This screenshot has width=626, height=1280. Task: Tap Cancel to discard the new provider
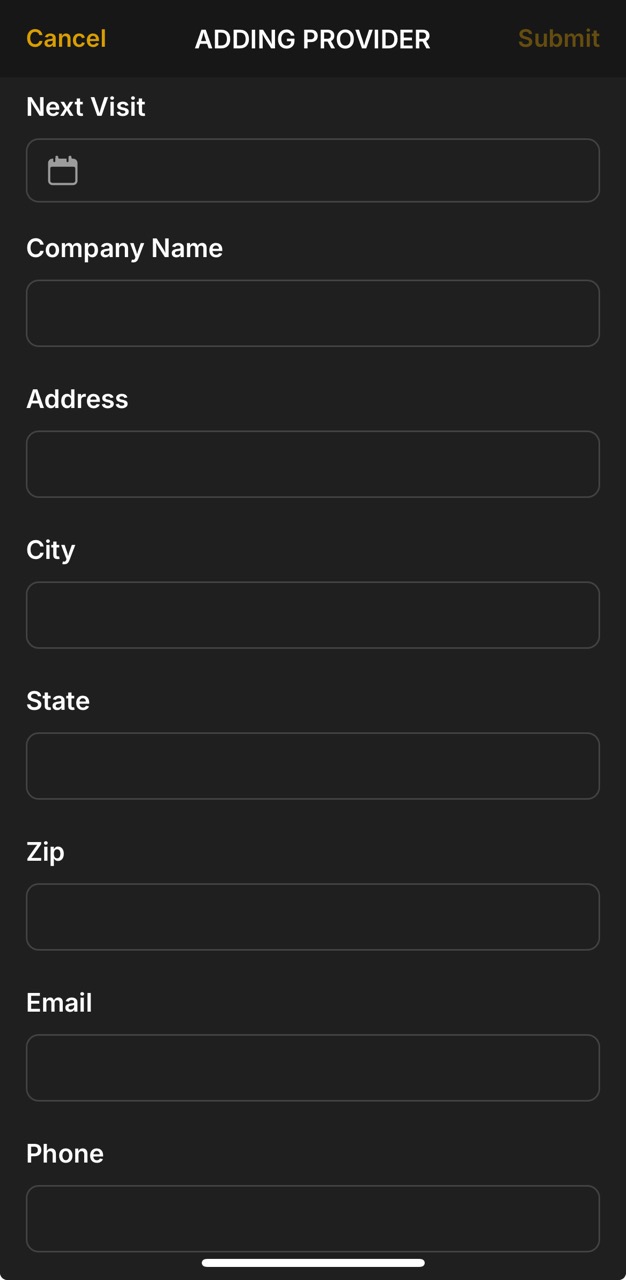point(65,38)
